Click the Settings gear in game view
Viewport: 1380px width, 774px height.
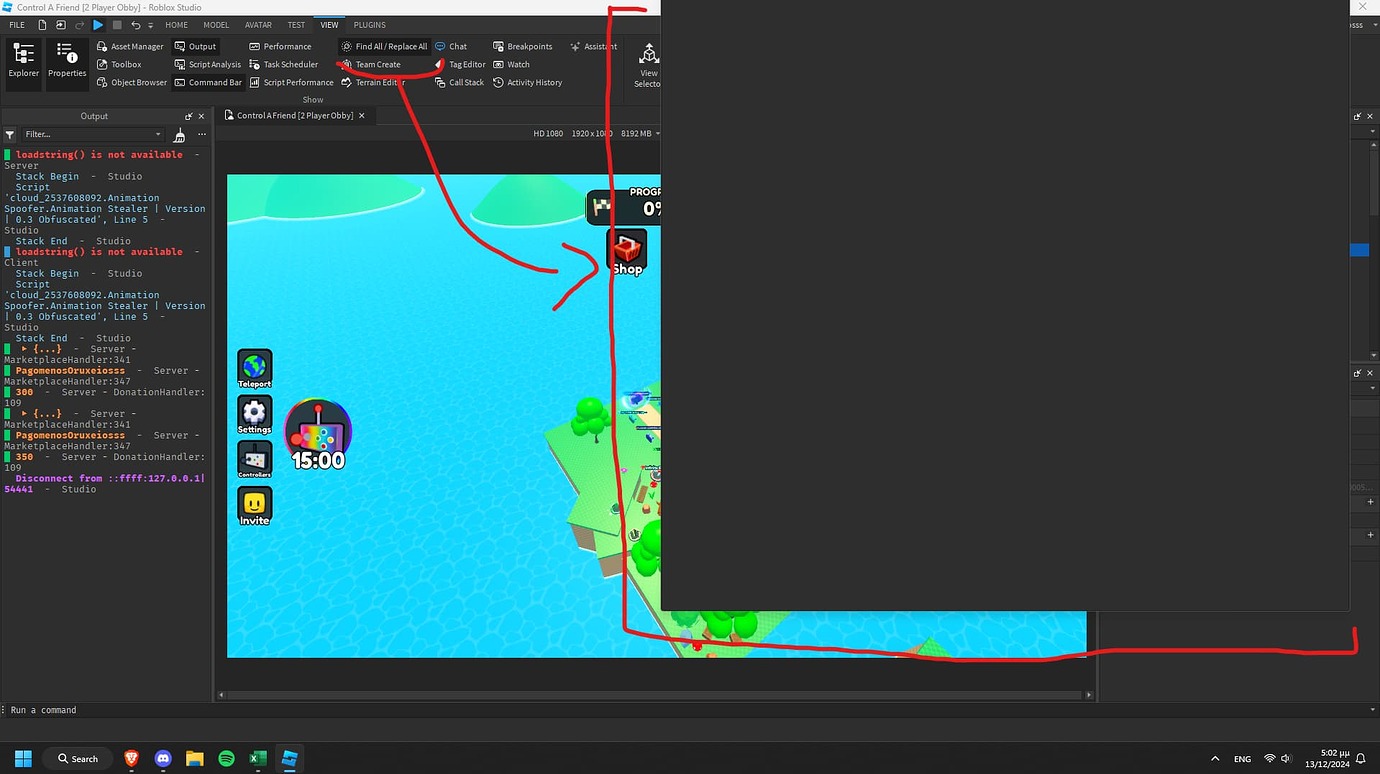pyautogui.click(x=255, y=415)
